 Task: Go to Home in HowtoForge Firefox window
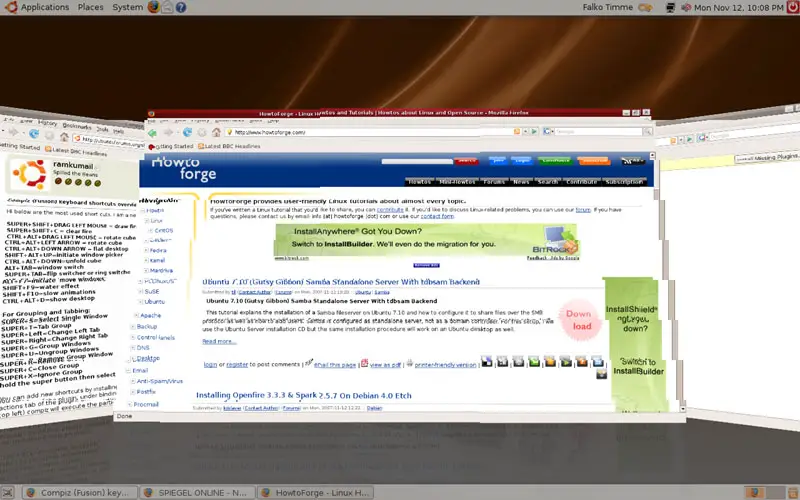pyautogui.click(x=216, y=132)
